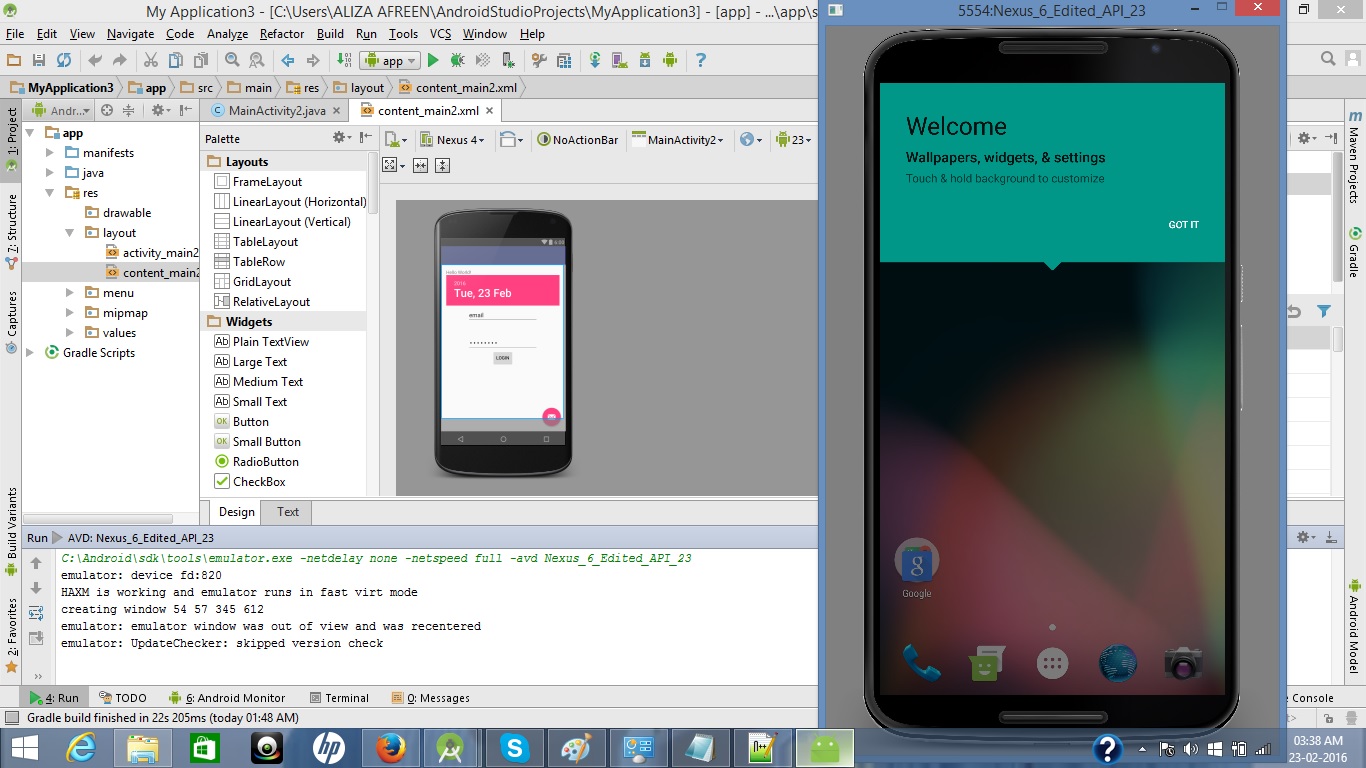Toggle the Gradle side panel
The height and width of the screenshot is (768, 1366).
tap(1354, 253)
